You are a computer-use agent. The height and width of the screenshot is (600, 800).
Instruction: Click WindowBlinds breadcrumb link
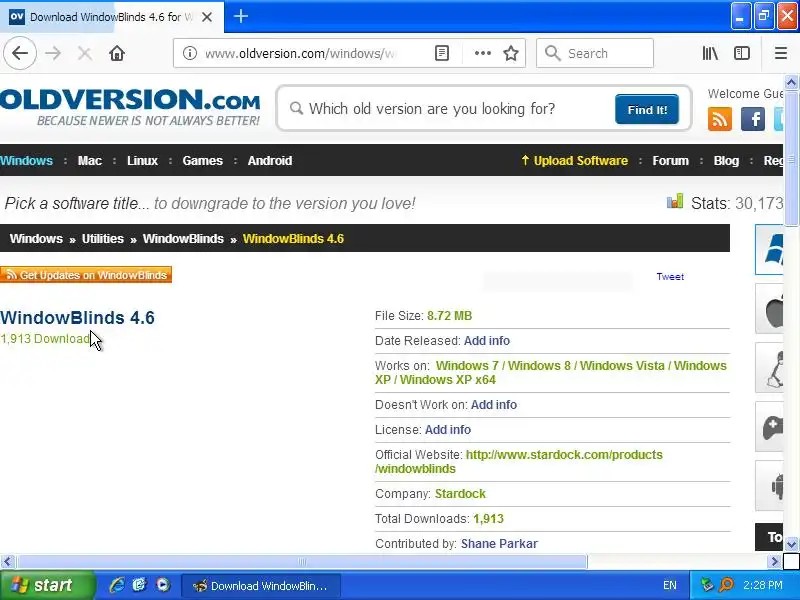coord(183,238)
